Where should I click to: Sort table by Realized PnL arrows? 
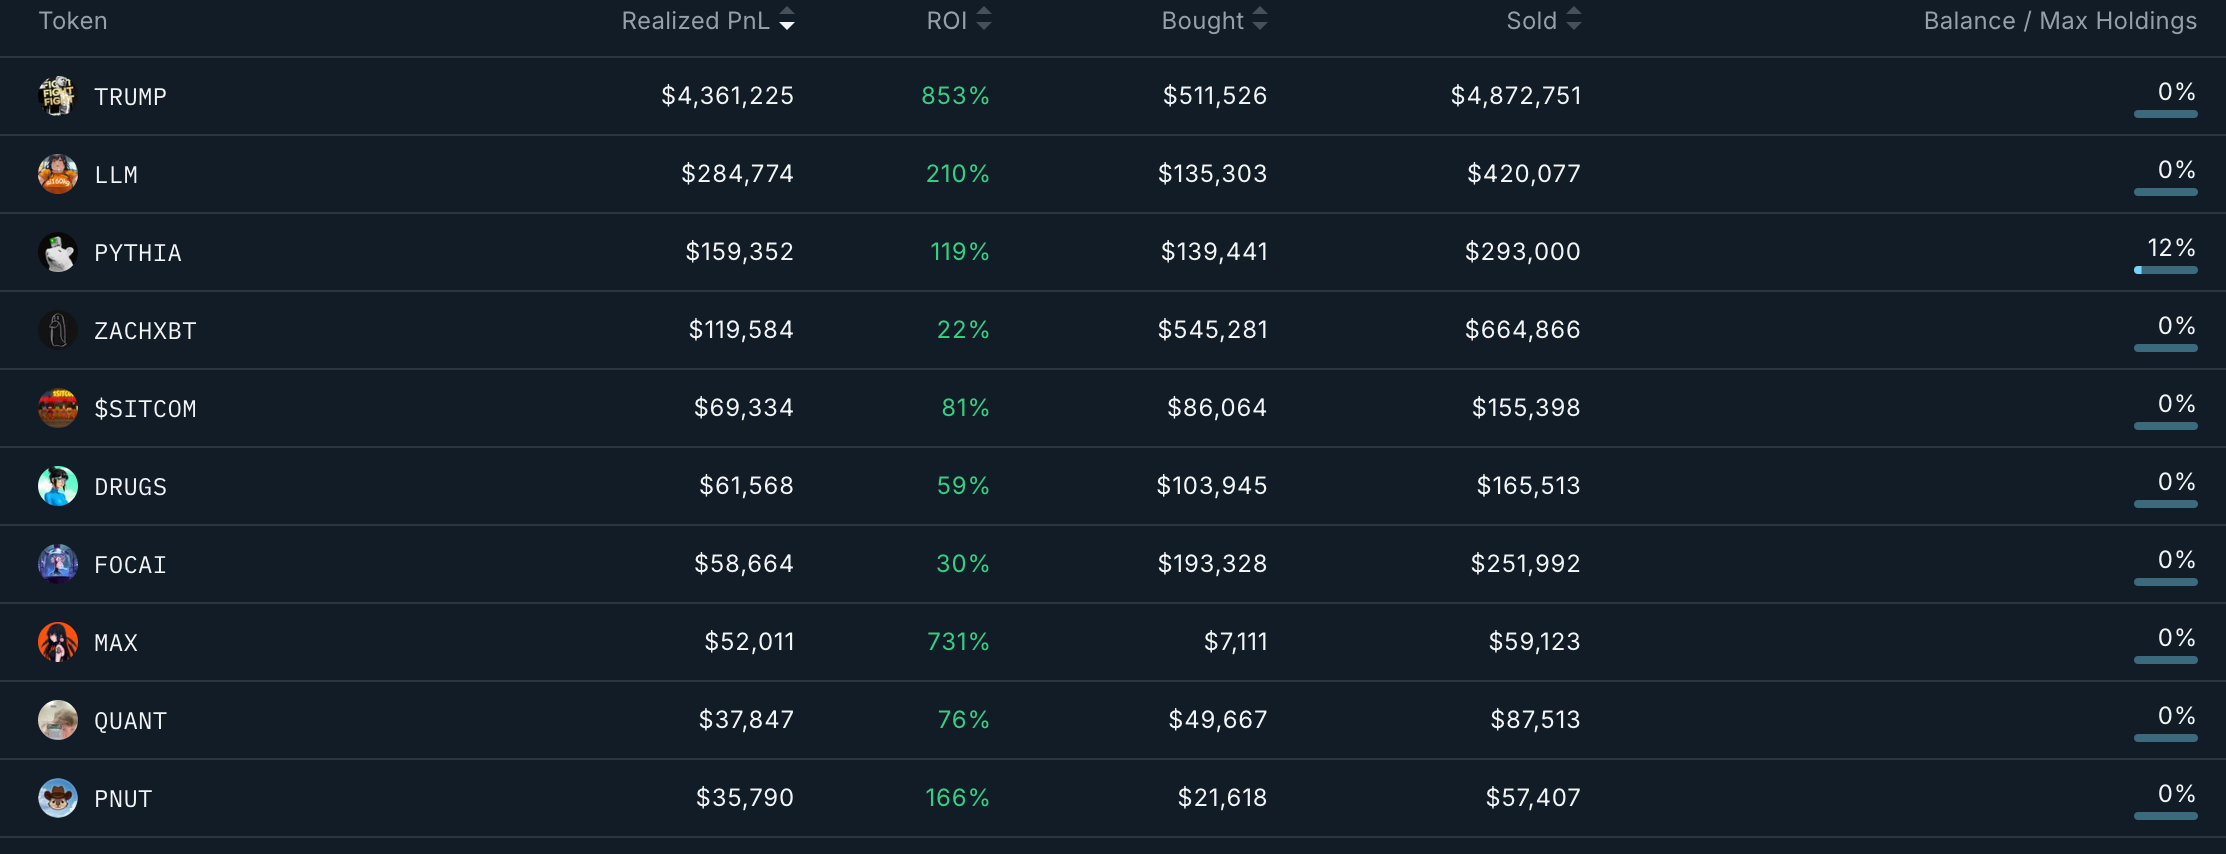coord(787,20)
